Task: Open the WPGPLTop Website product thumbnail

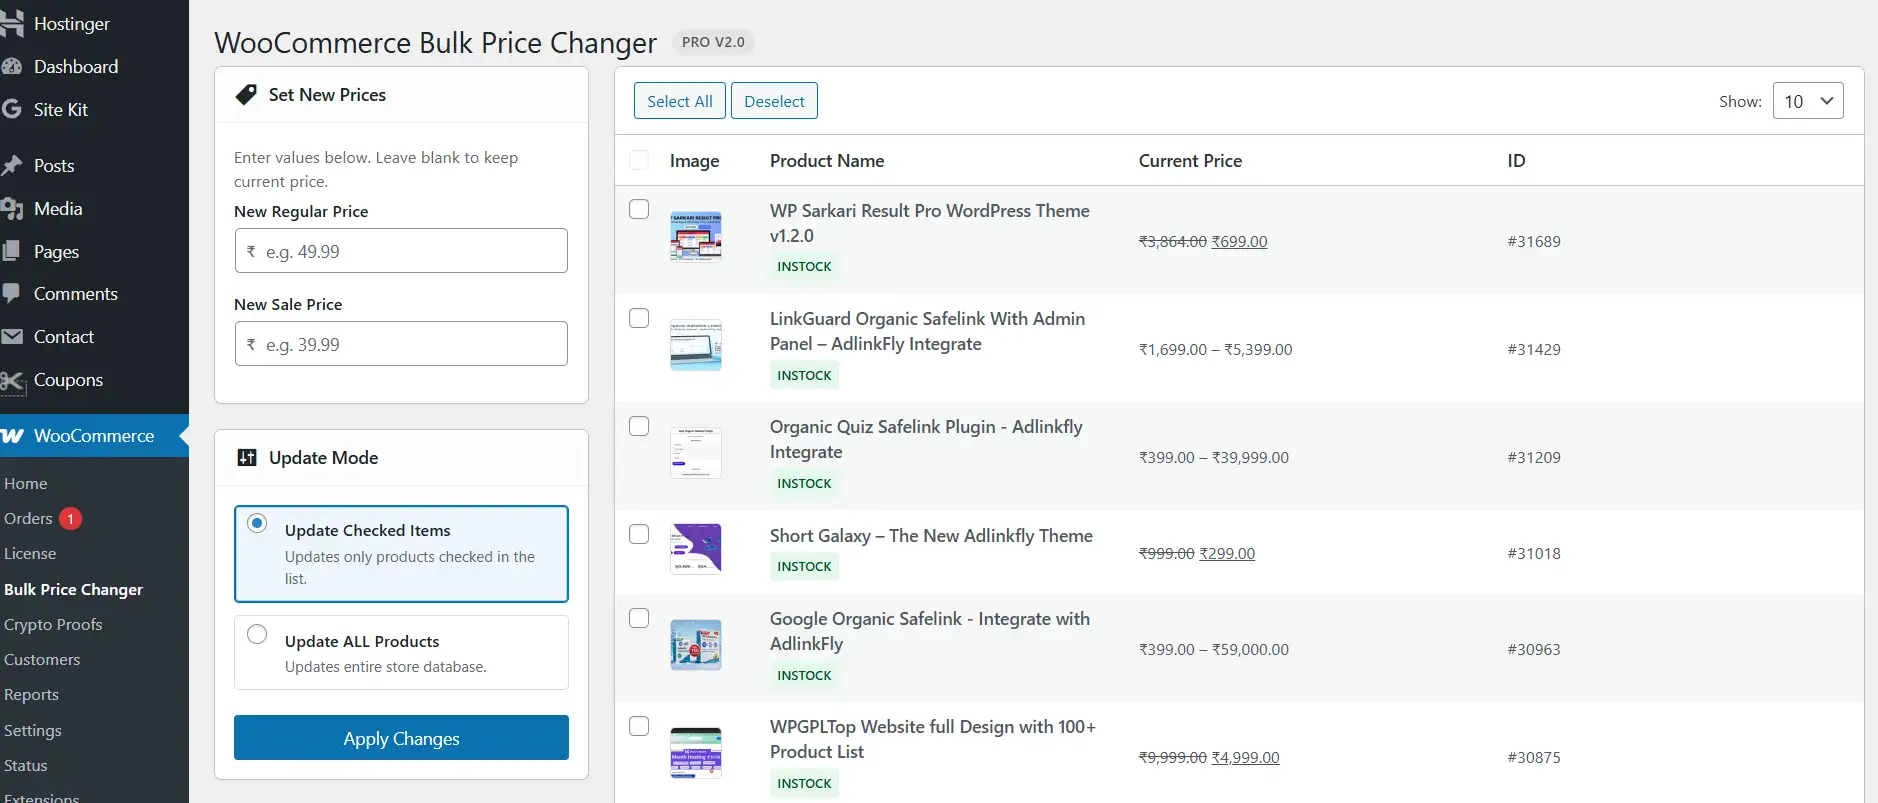Action: 696,752
